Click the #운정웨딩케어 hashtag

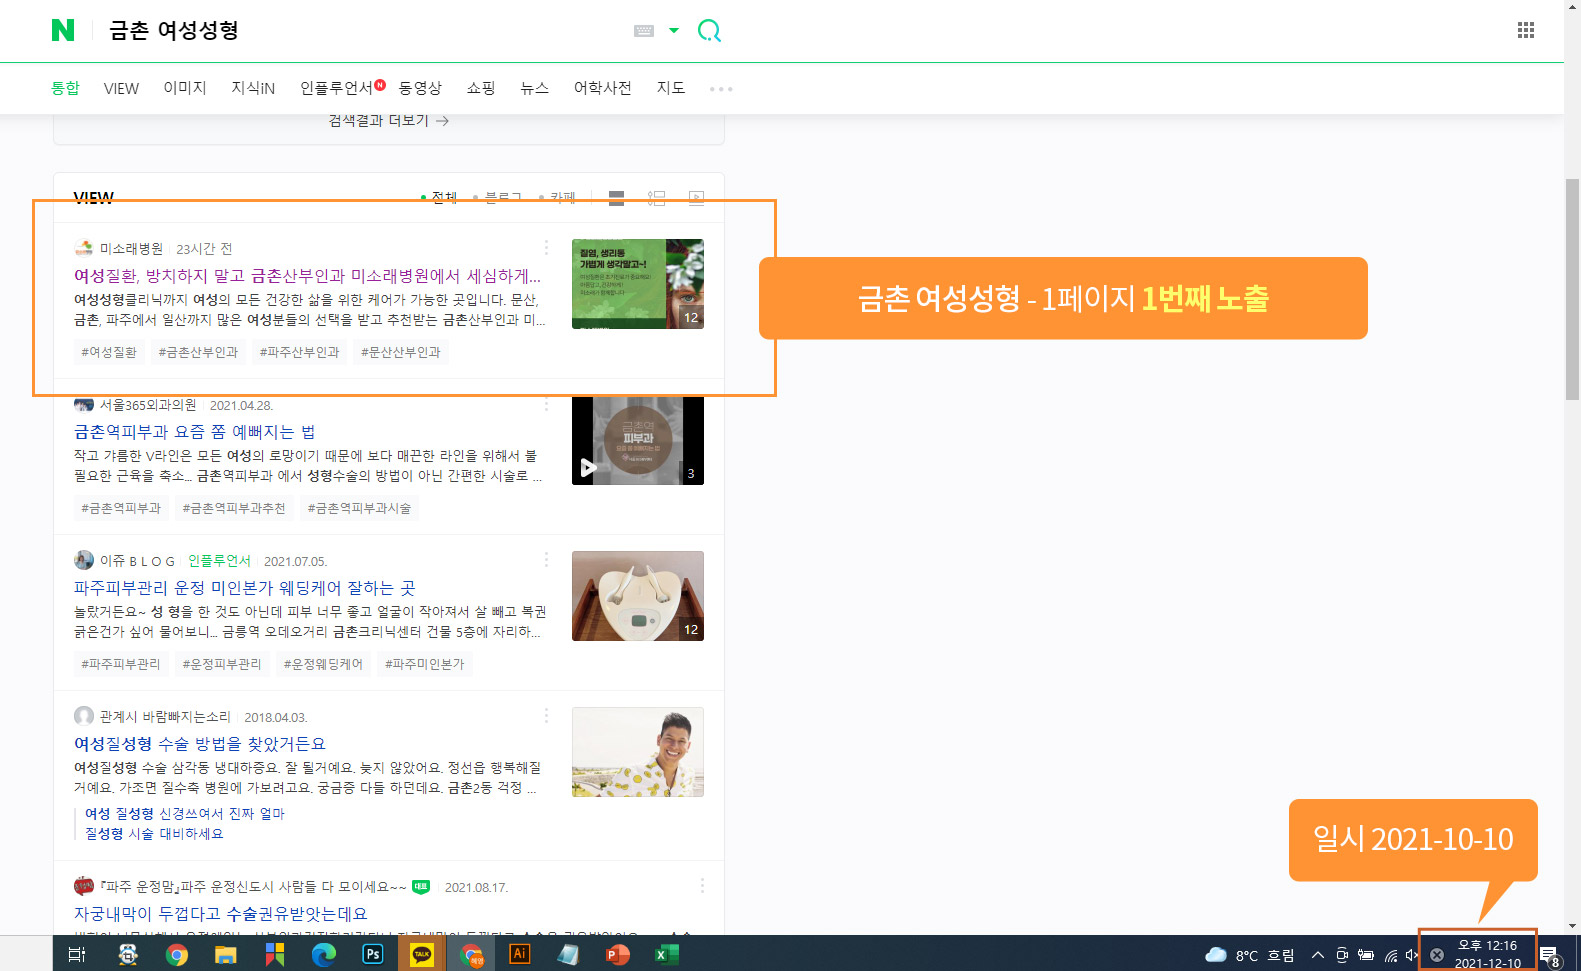323,664
